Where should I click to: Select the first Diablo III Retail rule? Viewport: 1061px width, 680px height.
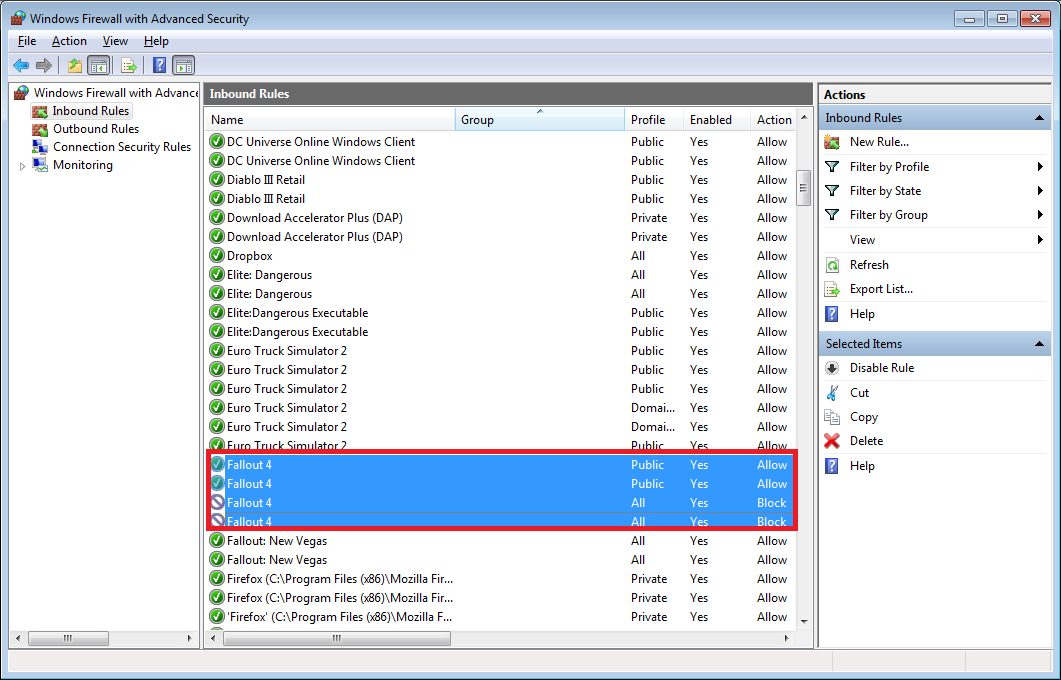click(500, 180)
